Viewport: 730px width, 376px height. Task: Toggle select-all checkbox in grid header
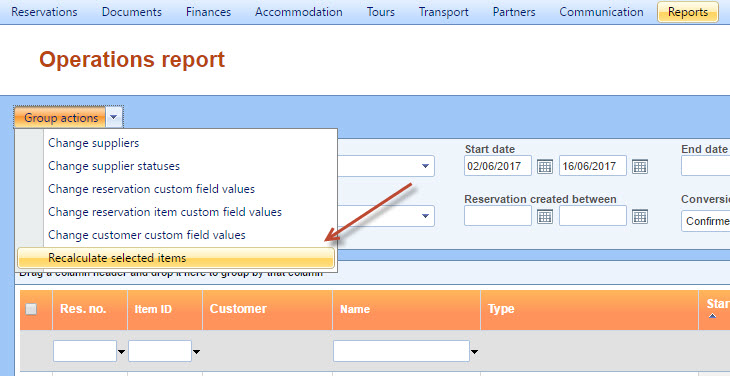31,309
